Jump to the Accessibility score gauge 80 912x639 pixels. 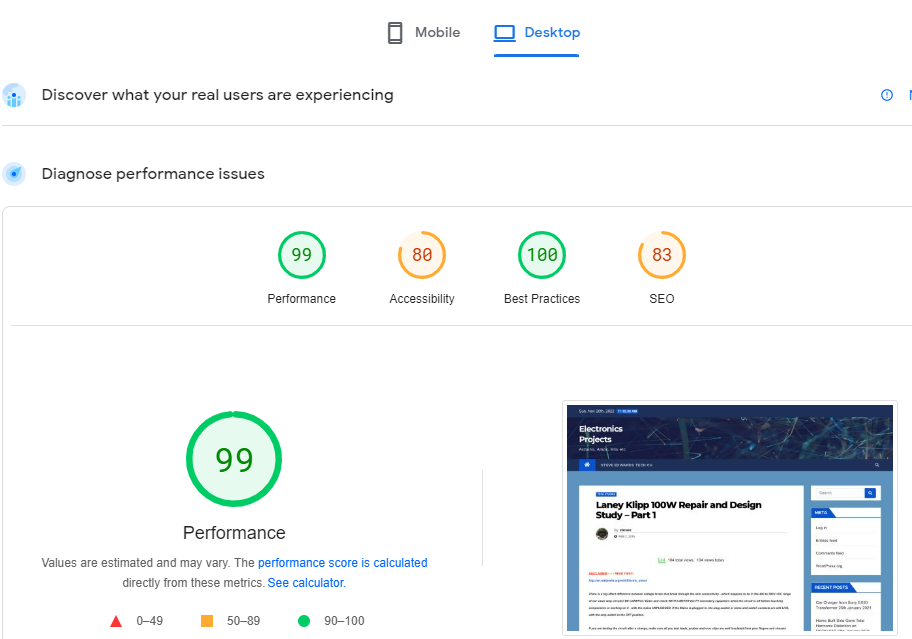(422, 256)
